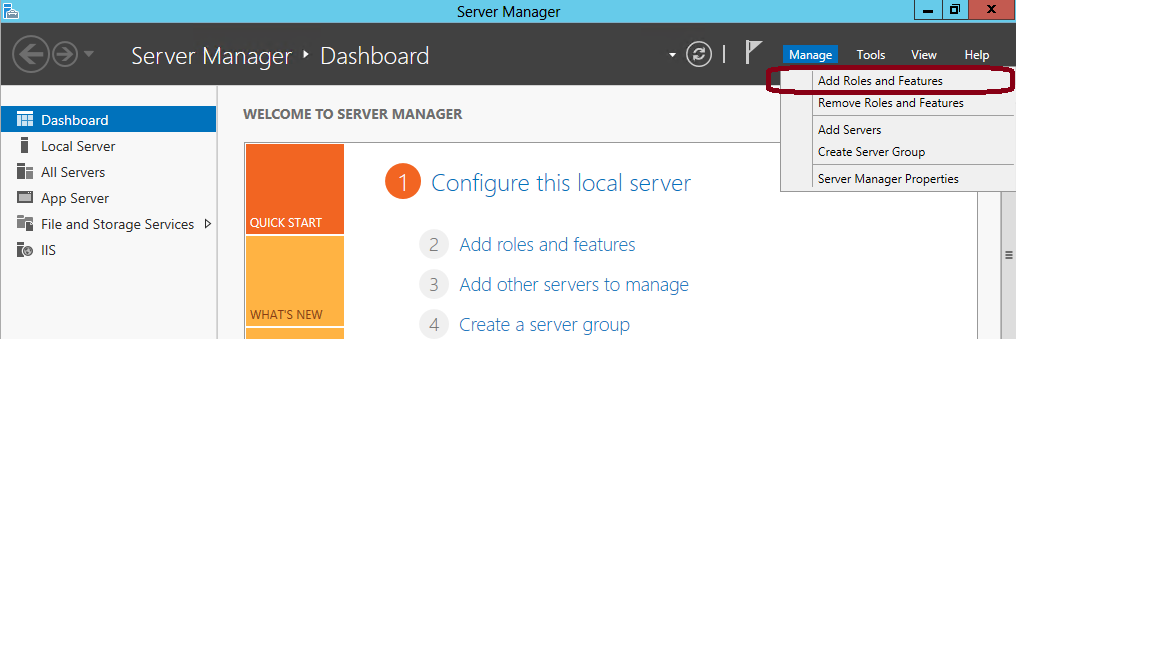Open the Tools menu
The height and width of the screenshot is (648, 1152).
coord(871,54)
